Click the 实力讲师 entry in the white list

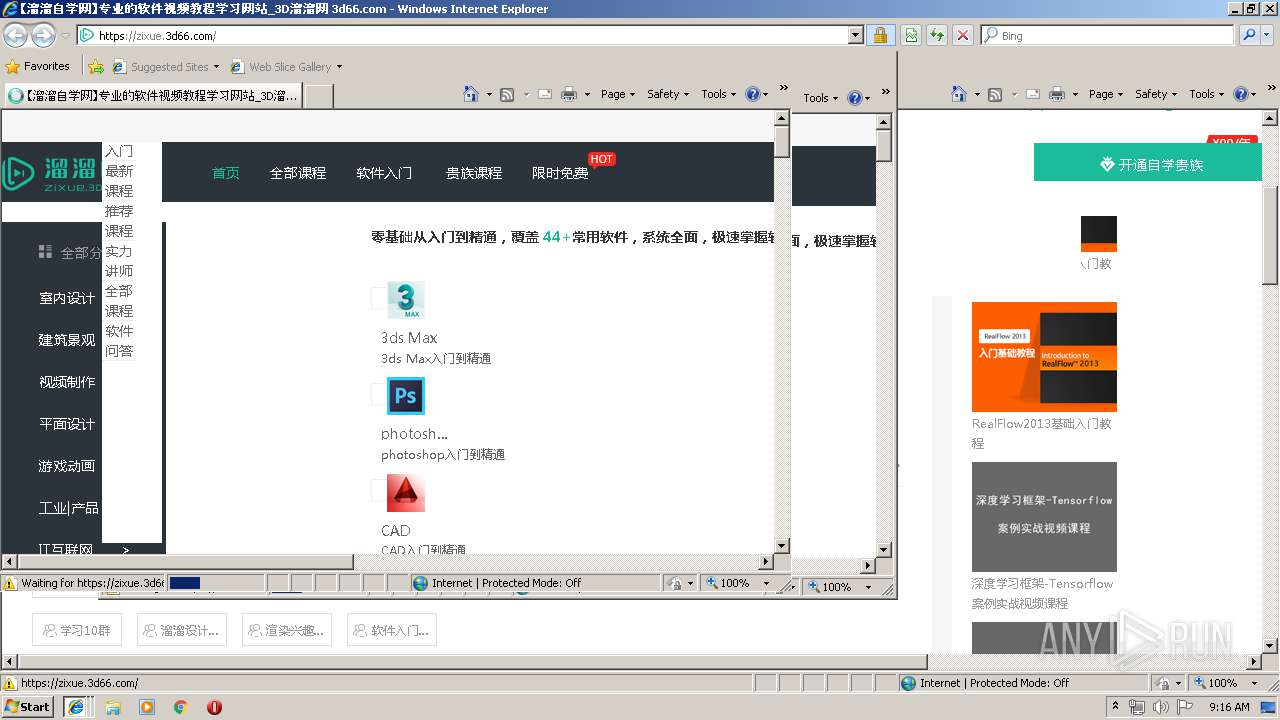point(119,261)
